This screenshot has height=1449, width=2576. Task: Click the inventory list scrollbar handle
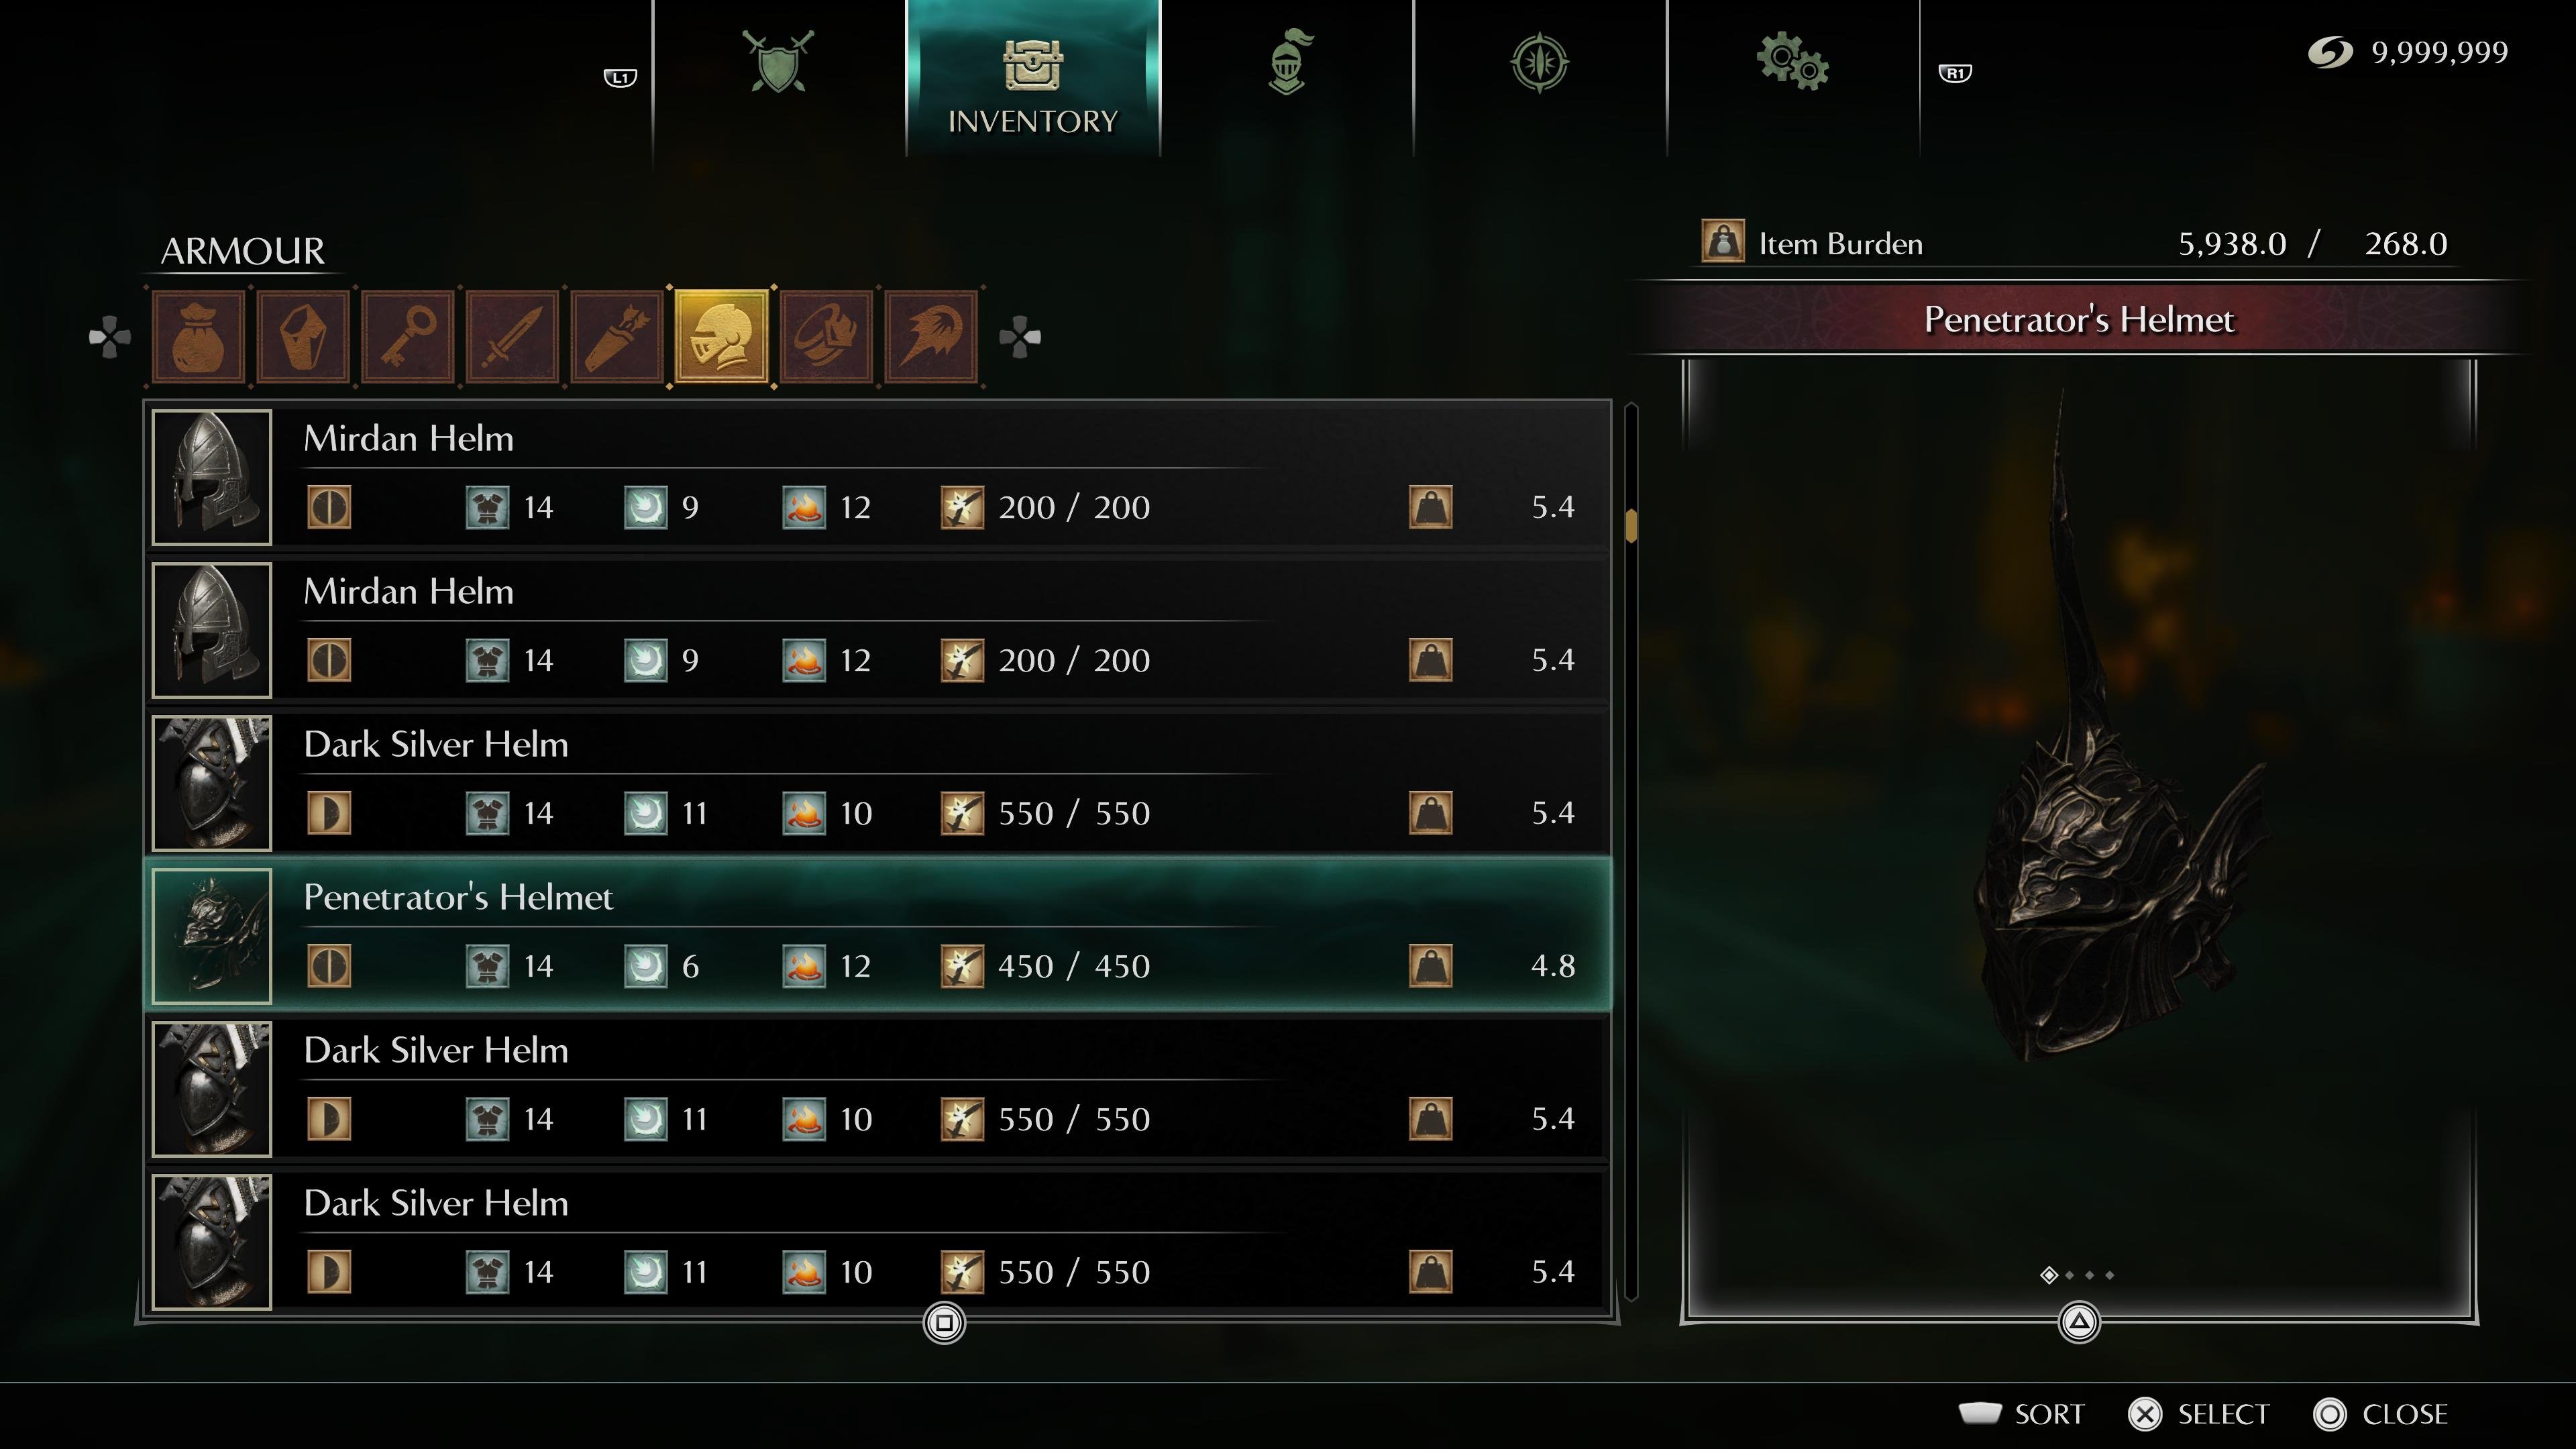click(x=1632, y=525)
